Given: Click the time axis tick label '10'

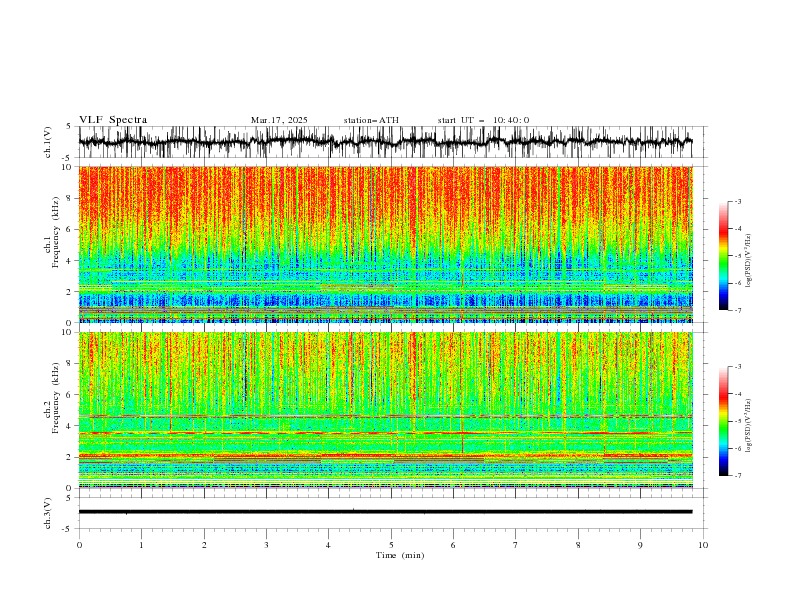Looking at the screenshot, I should (703, 545).
